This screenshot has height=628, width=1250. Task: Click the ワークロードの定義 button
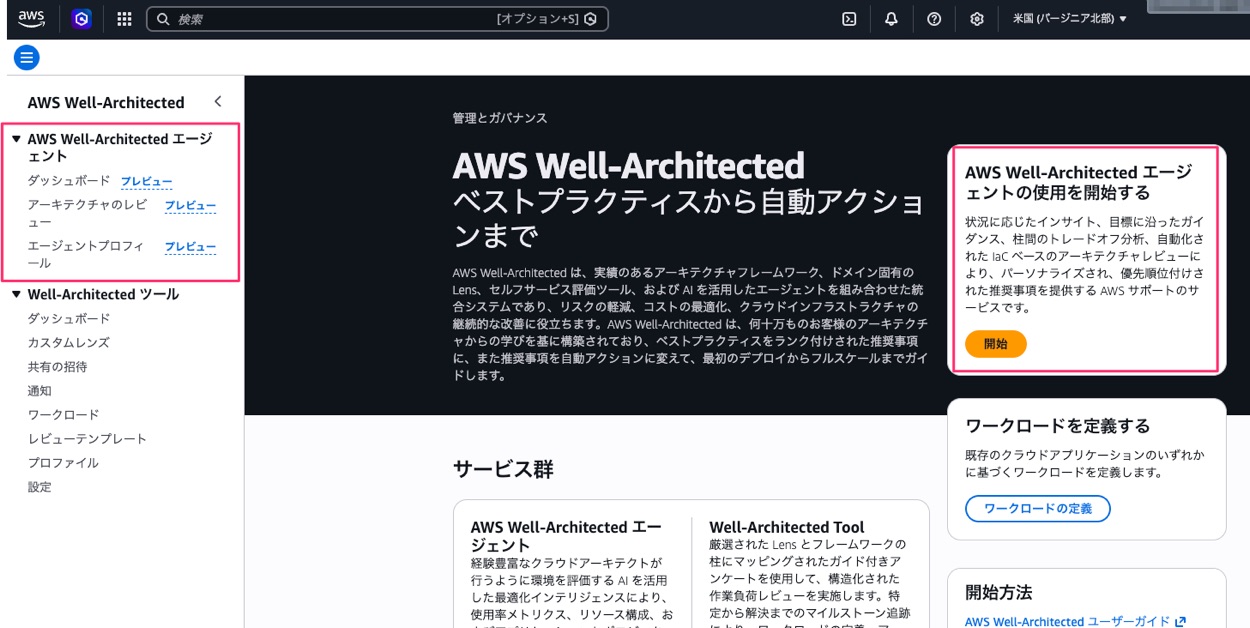tap(1038, 508)
